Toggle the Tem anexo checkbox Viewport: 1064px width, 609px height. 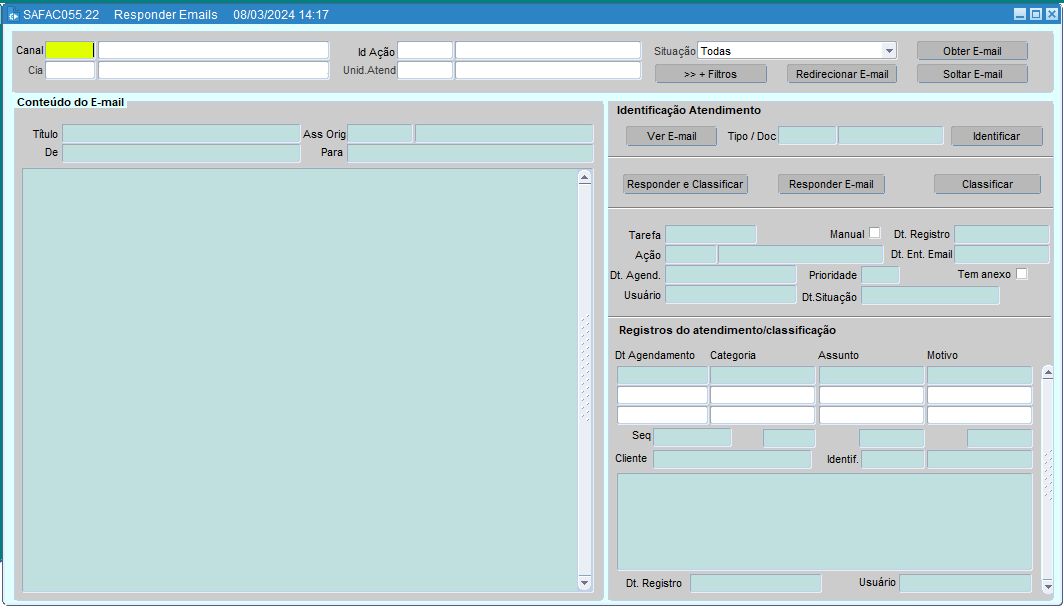1021,274
